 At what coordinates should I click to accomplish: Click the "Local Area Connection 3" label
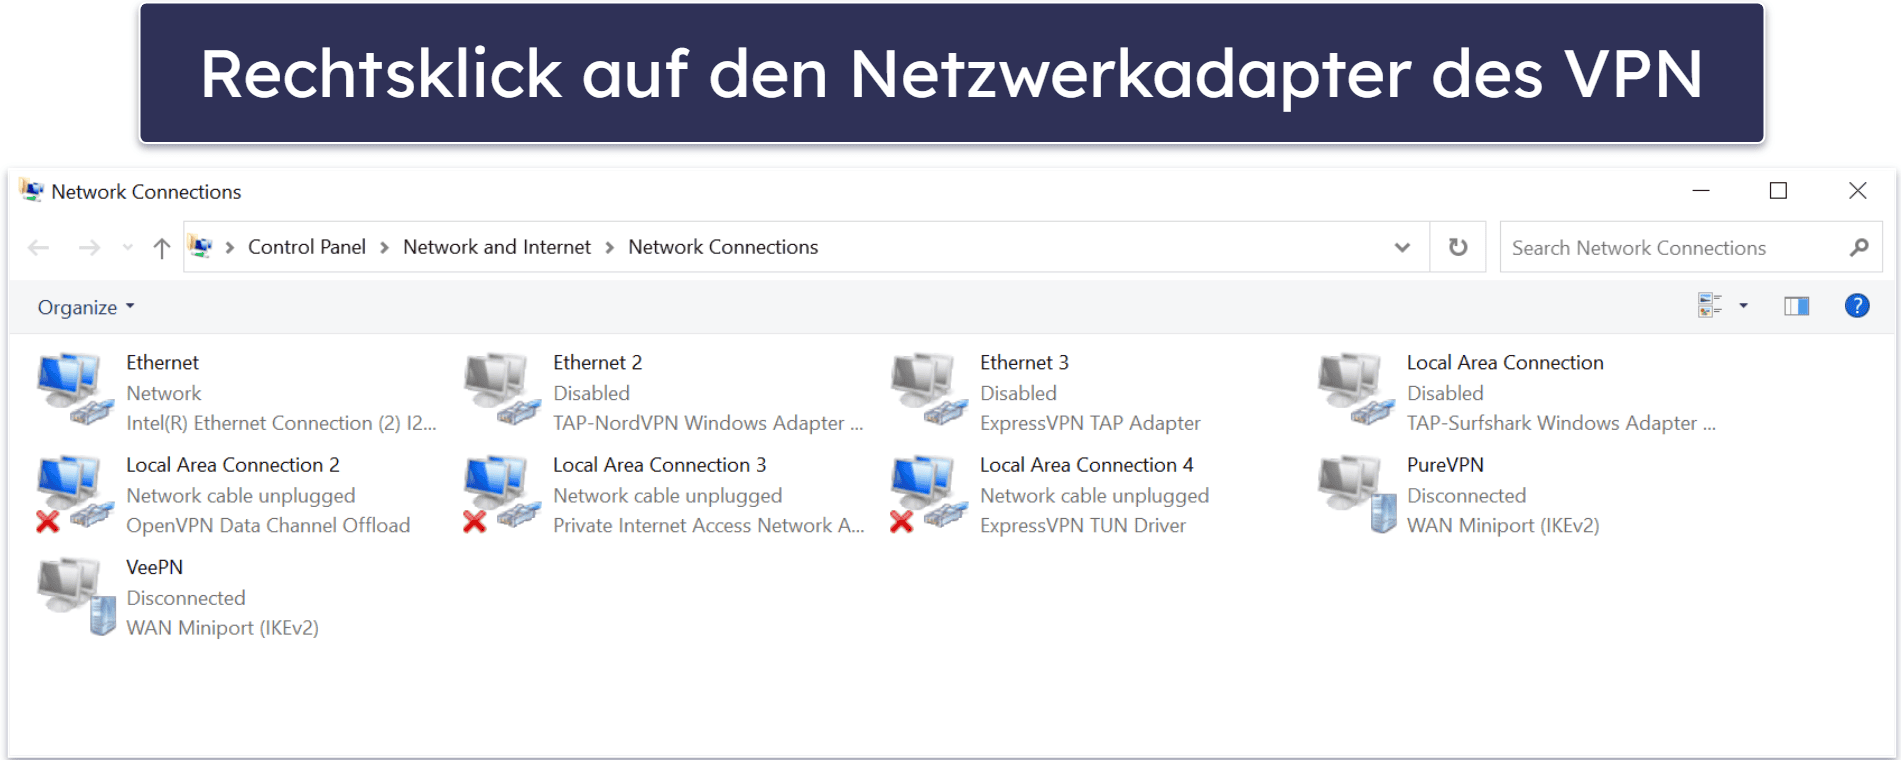[659, 465]
